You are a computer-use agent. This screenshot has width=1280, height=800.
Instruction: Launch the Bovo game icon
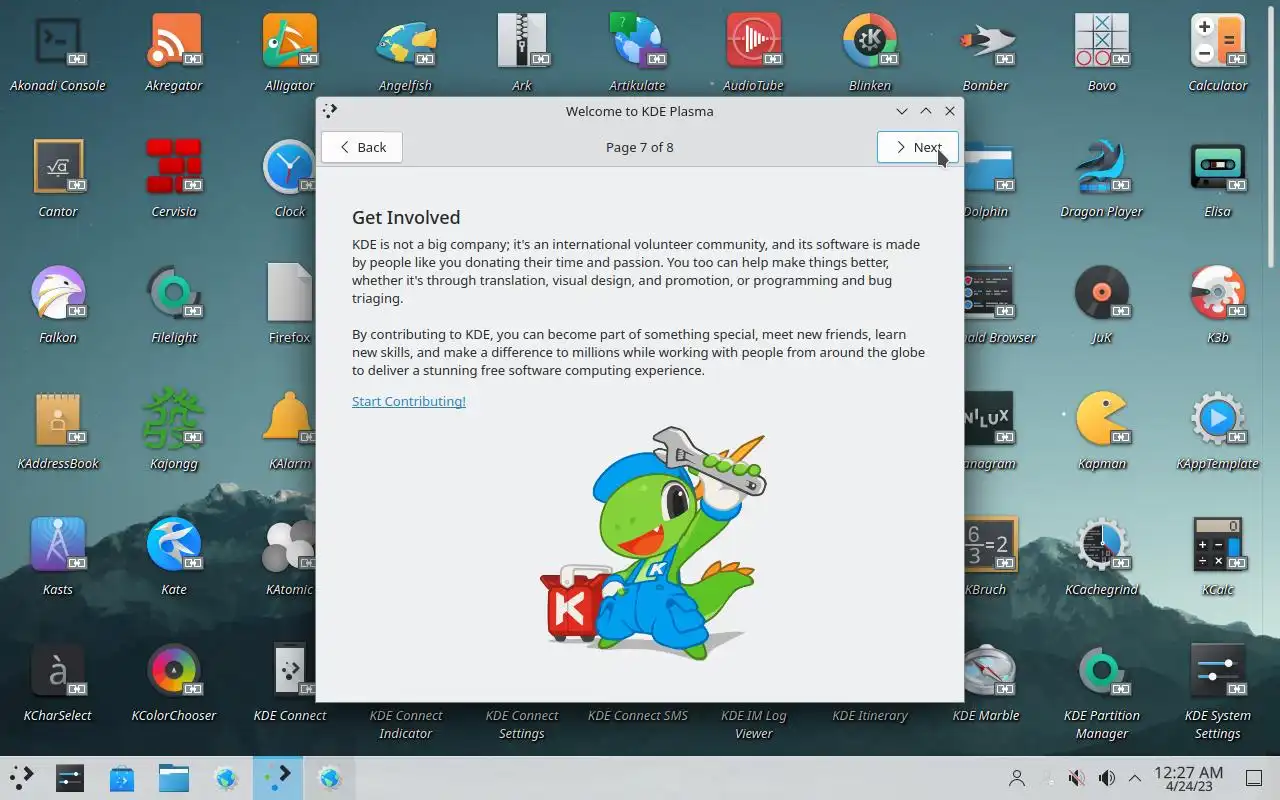(x=1102, y=42)
